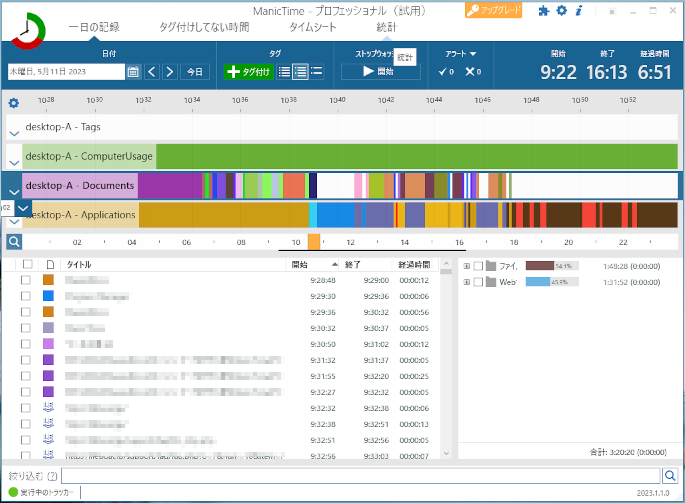Click the 絞り込む filter text field
Viewport: 685px width, 503px height.
pos(361,475)
